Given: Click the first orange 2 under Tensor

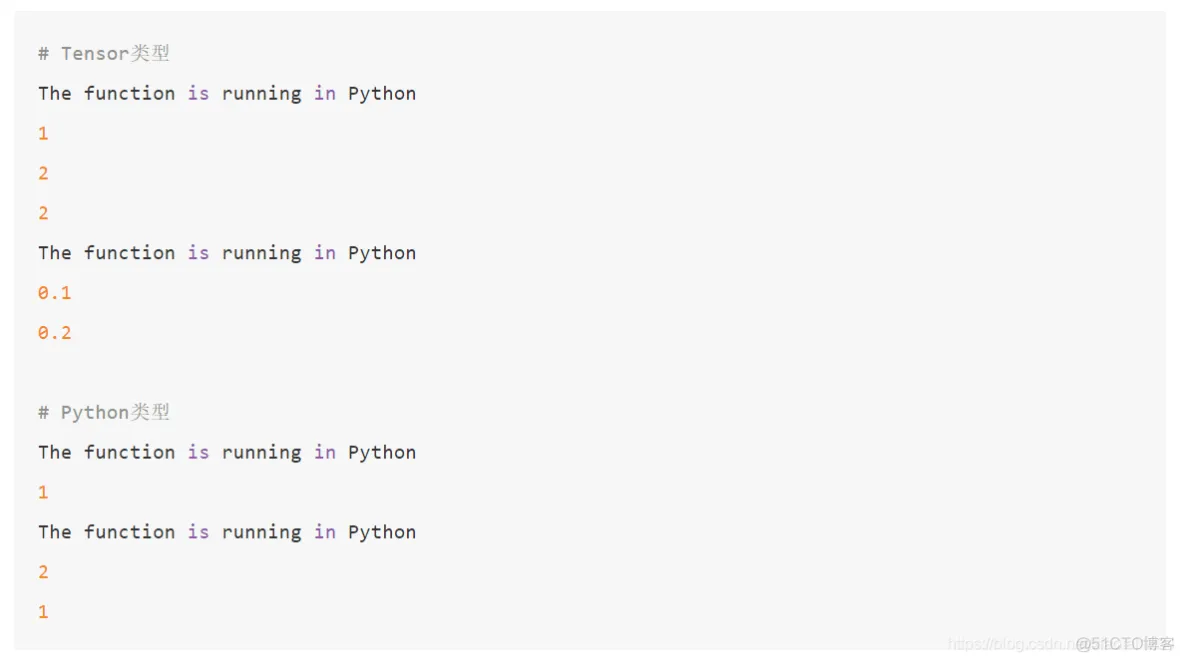Looking at the screenshot, I should [x=43, y=174].
